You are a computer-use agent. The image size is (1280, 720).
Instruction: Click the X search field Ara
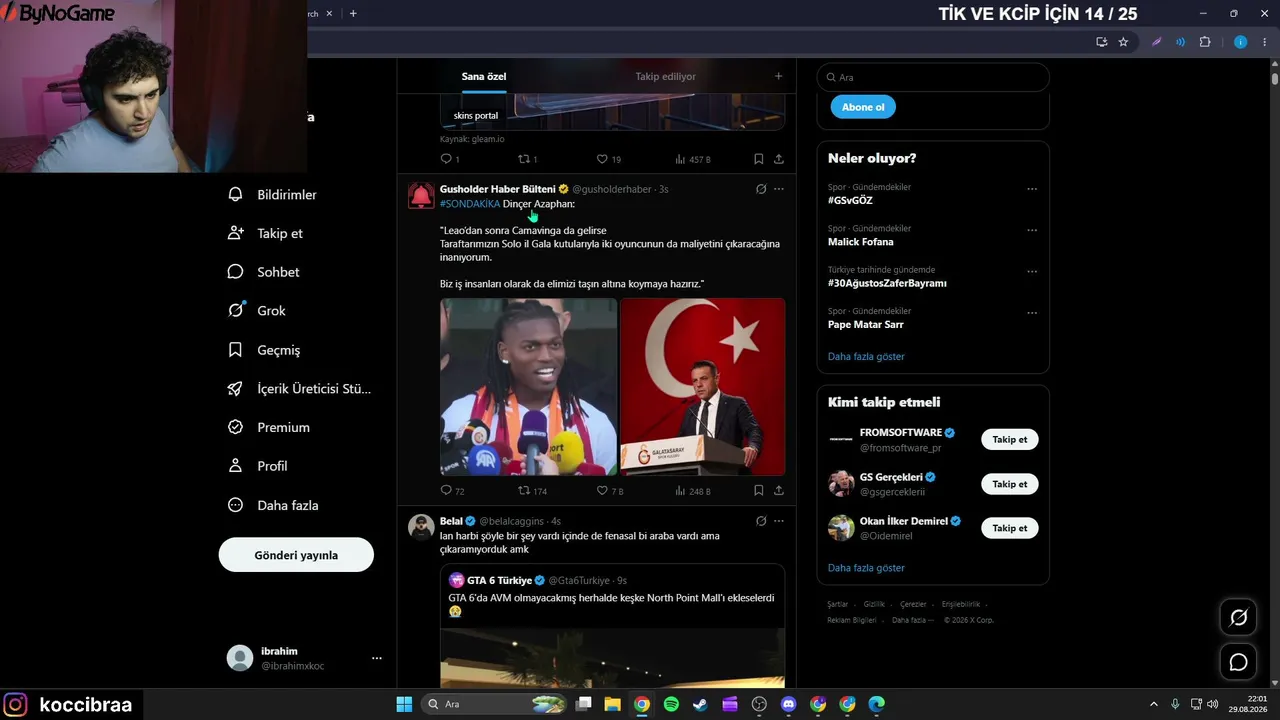[x=933, y=77]
